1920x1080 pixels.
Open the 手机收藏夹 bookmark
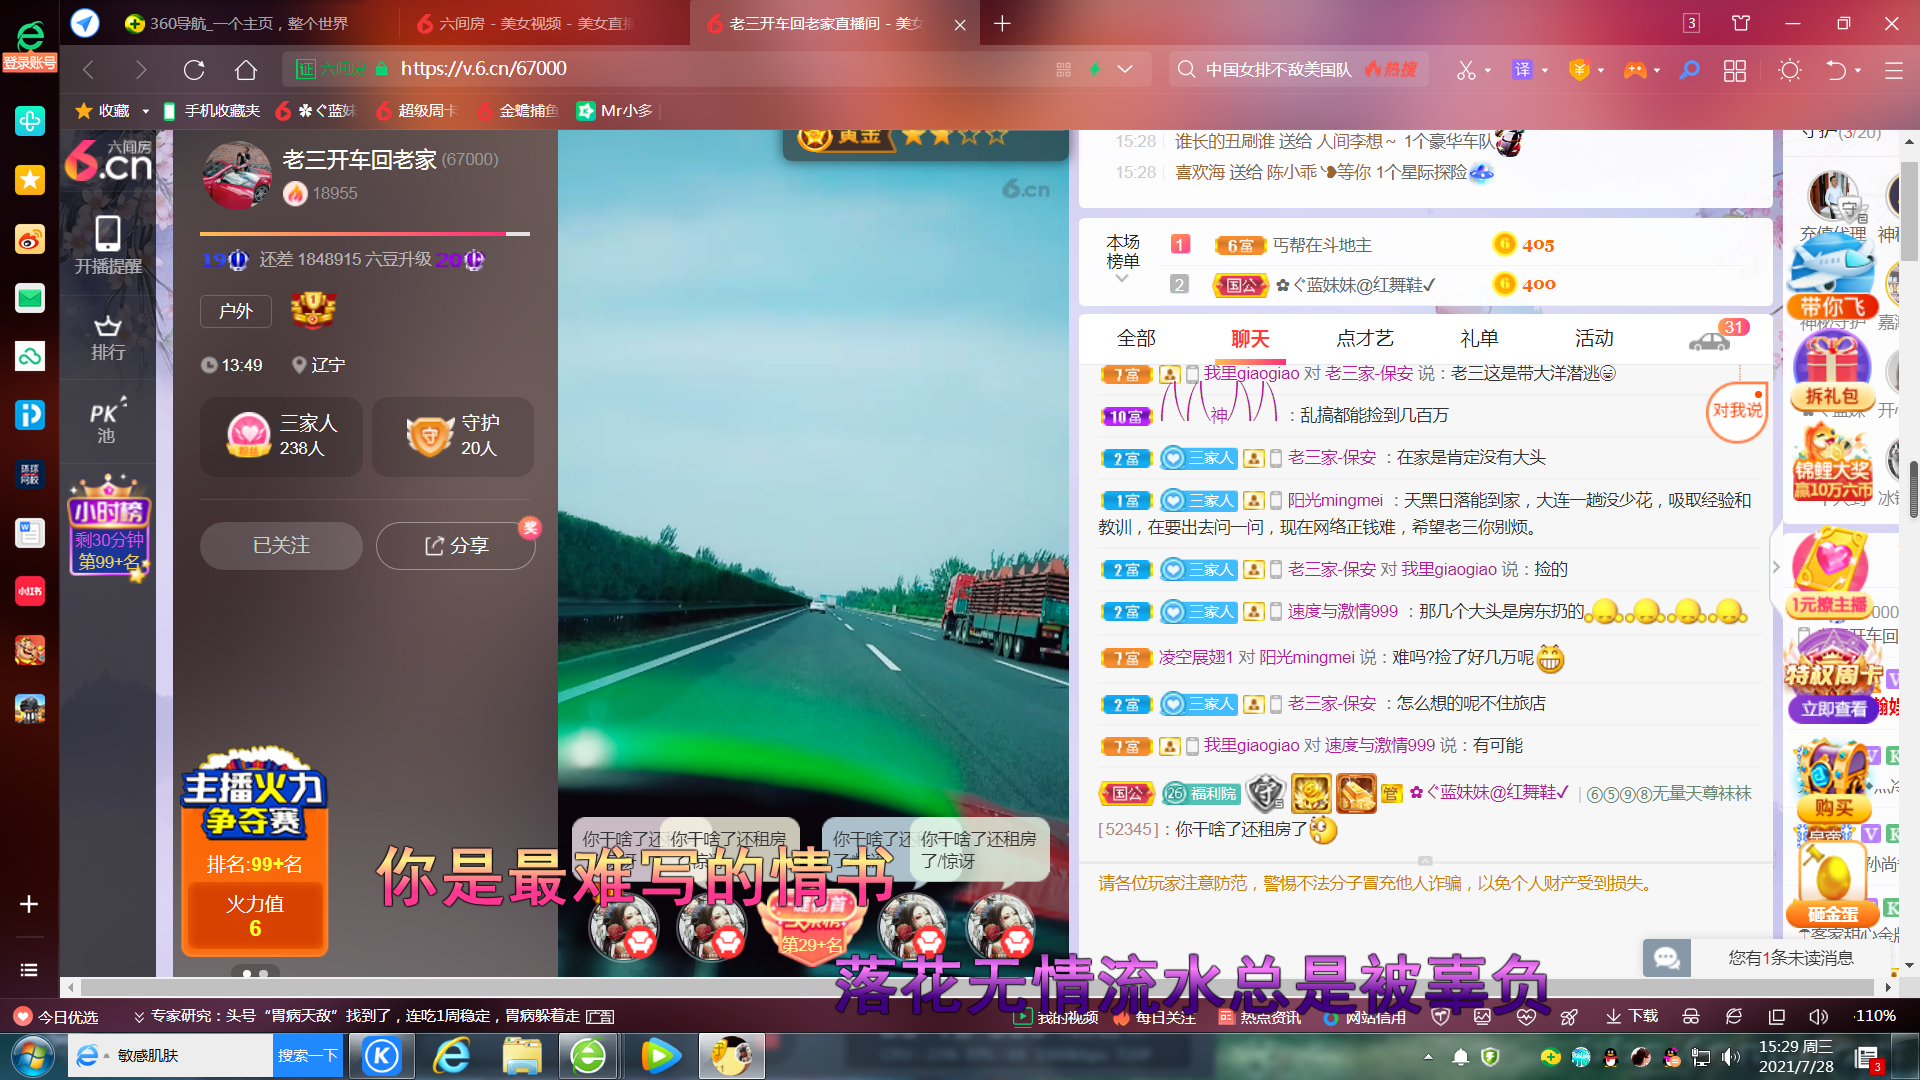pyautogui.click(x=211, y=111)
